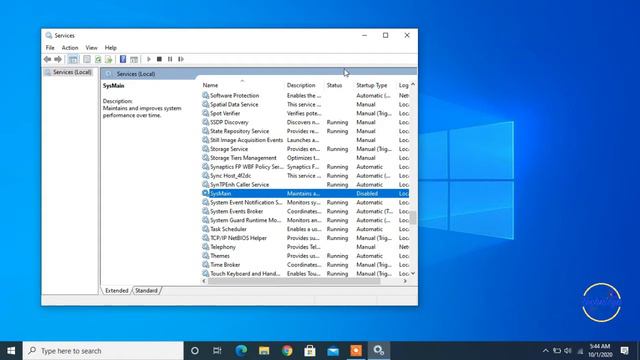Switch to the Extended tab
The height and width of the screenshot is (360, 640).
pyautogui.click(x=117, y=291)
